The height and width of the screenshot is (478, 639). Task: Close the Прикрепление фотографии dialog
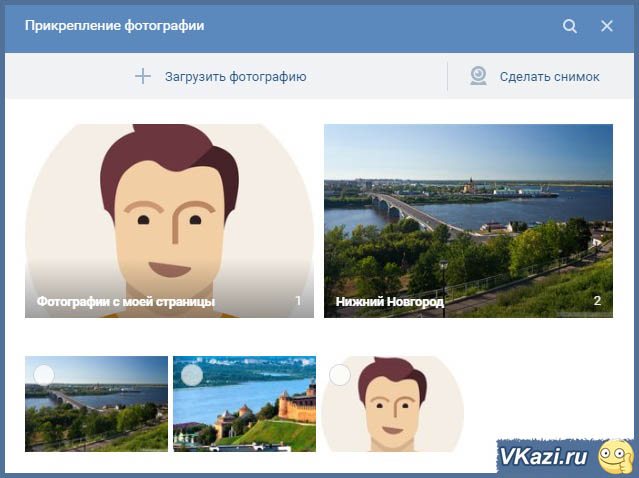point(607,26)
